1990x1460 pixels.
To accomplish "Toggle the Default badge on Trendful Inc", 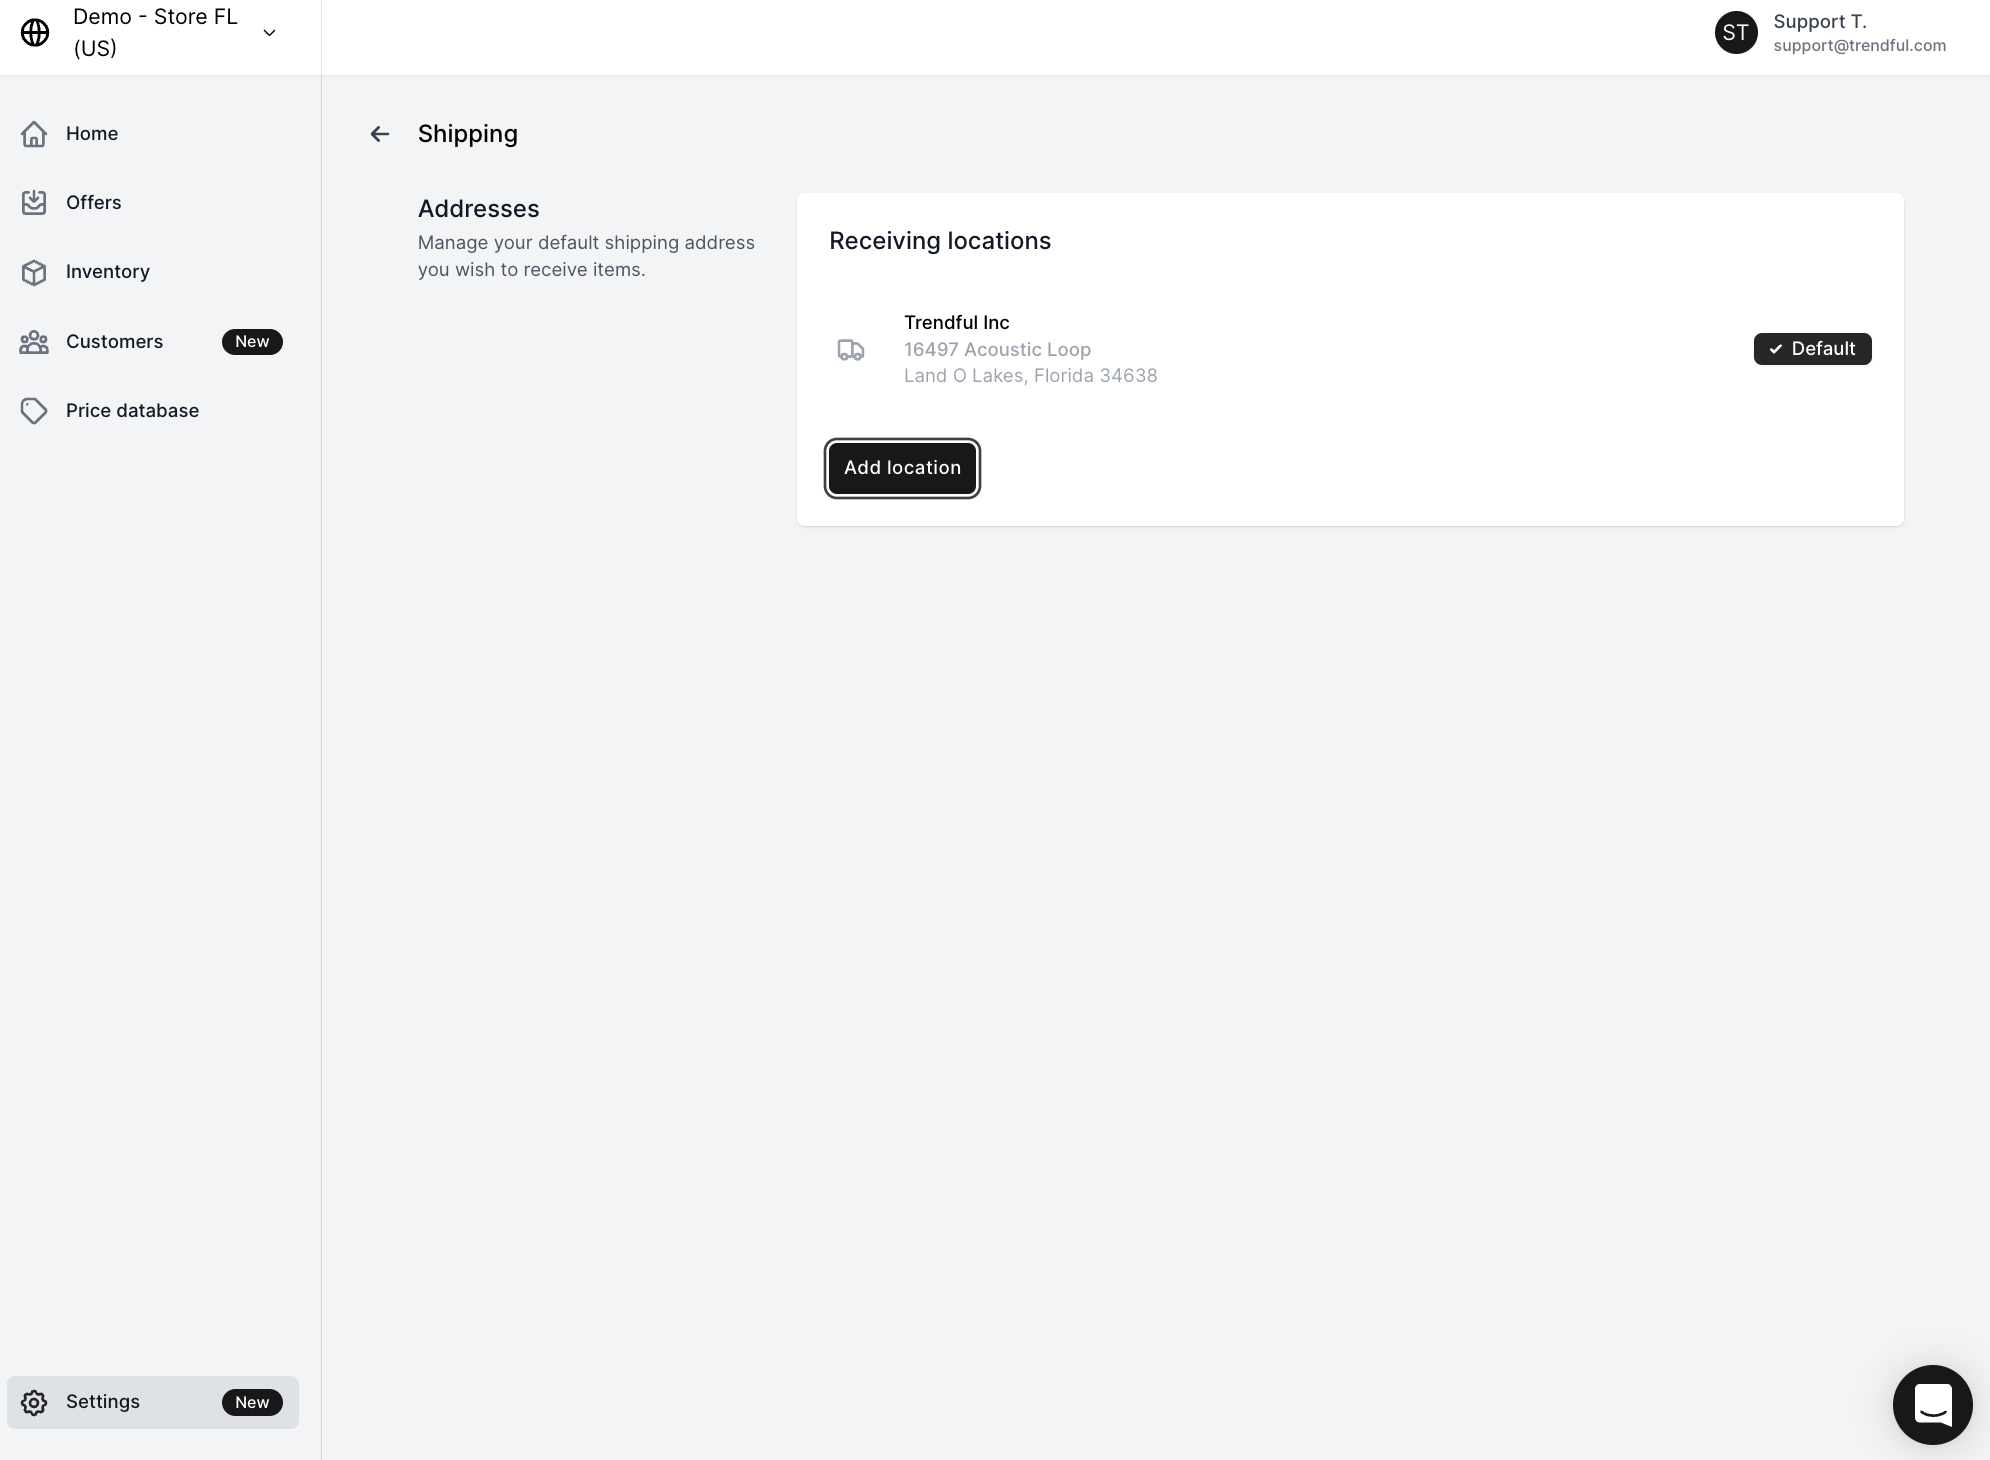I will [1812, 349].
